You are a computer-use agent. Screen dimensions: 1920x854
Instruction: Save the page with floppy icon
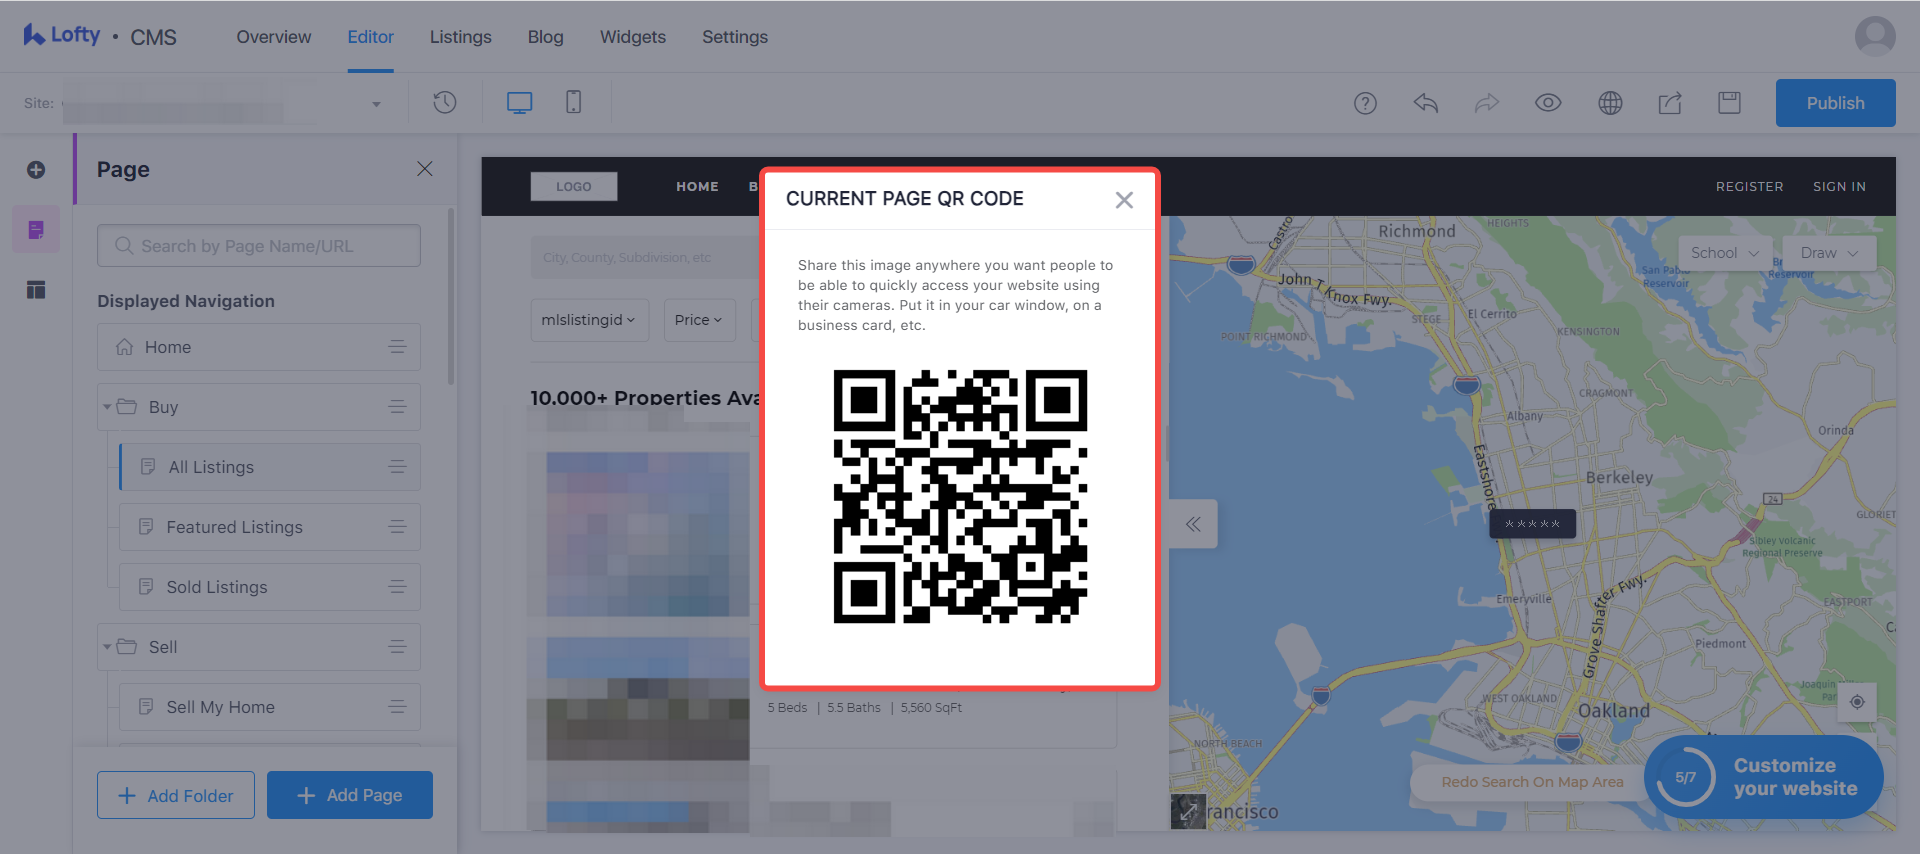(x=1730, y=103)
